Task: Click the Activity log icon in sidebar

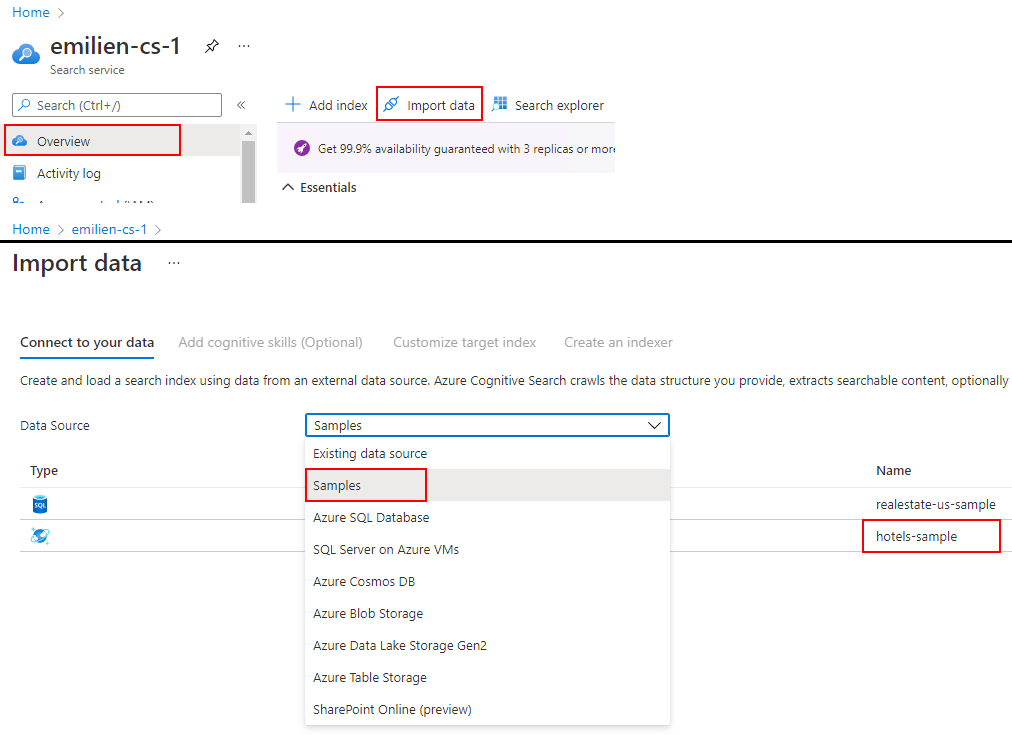Action: [20, 173]
